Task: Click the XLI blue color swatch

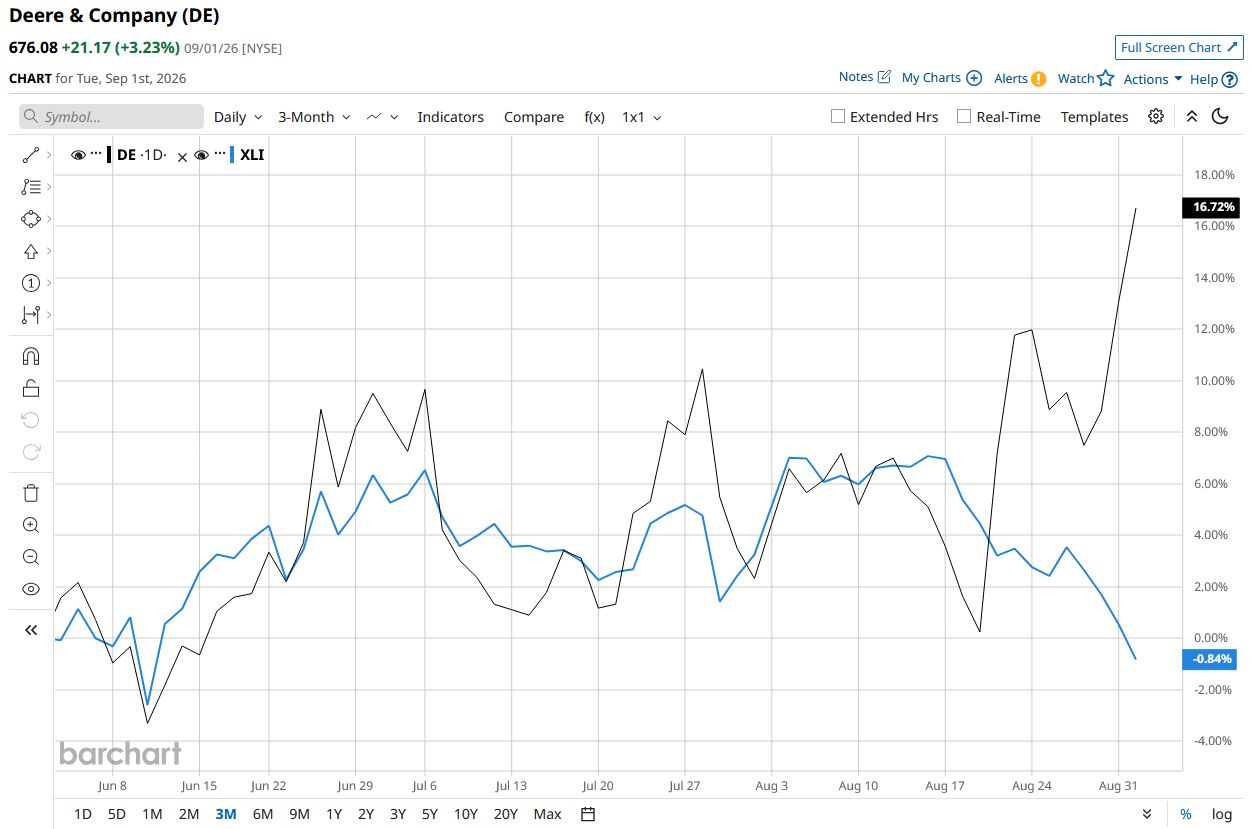Action: point(232,155)
